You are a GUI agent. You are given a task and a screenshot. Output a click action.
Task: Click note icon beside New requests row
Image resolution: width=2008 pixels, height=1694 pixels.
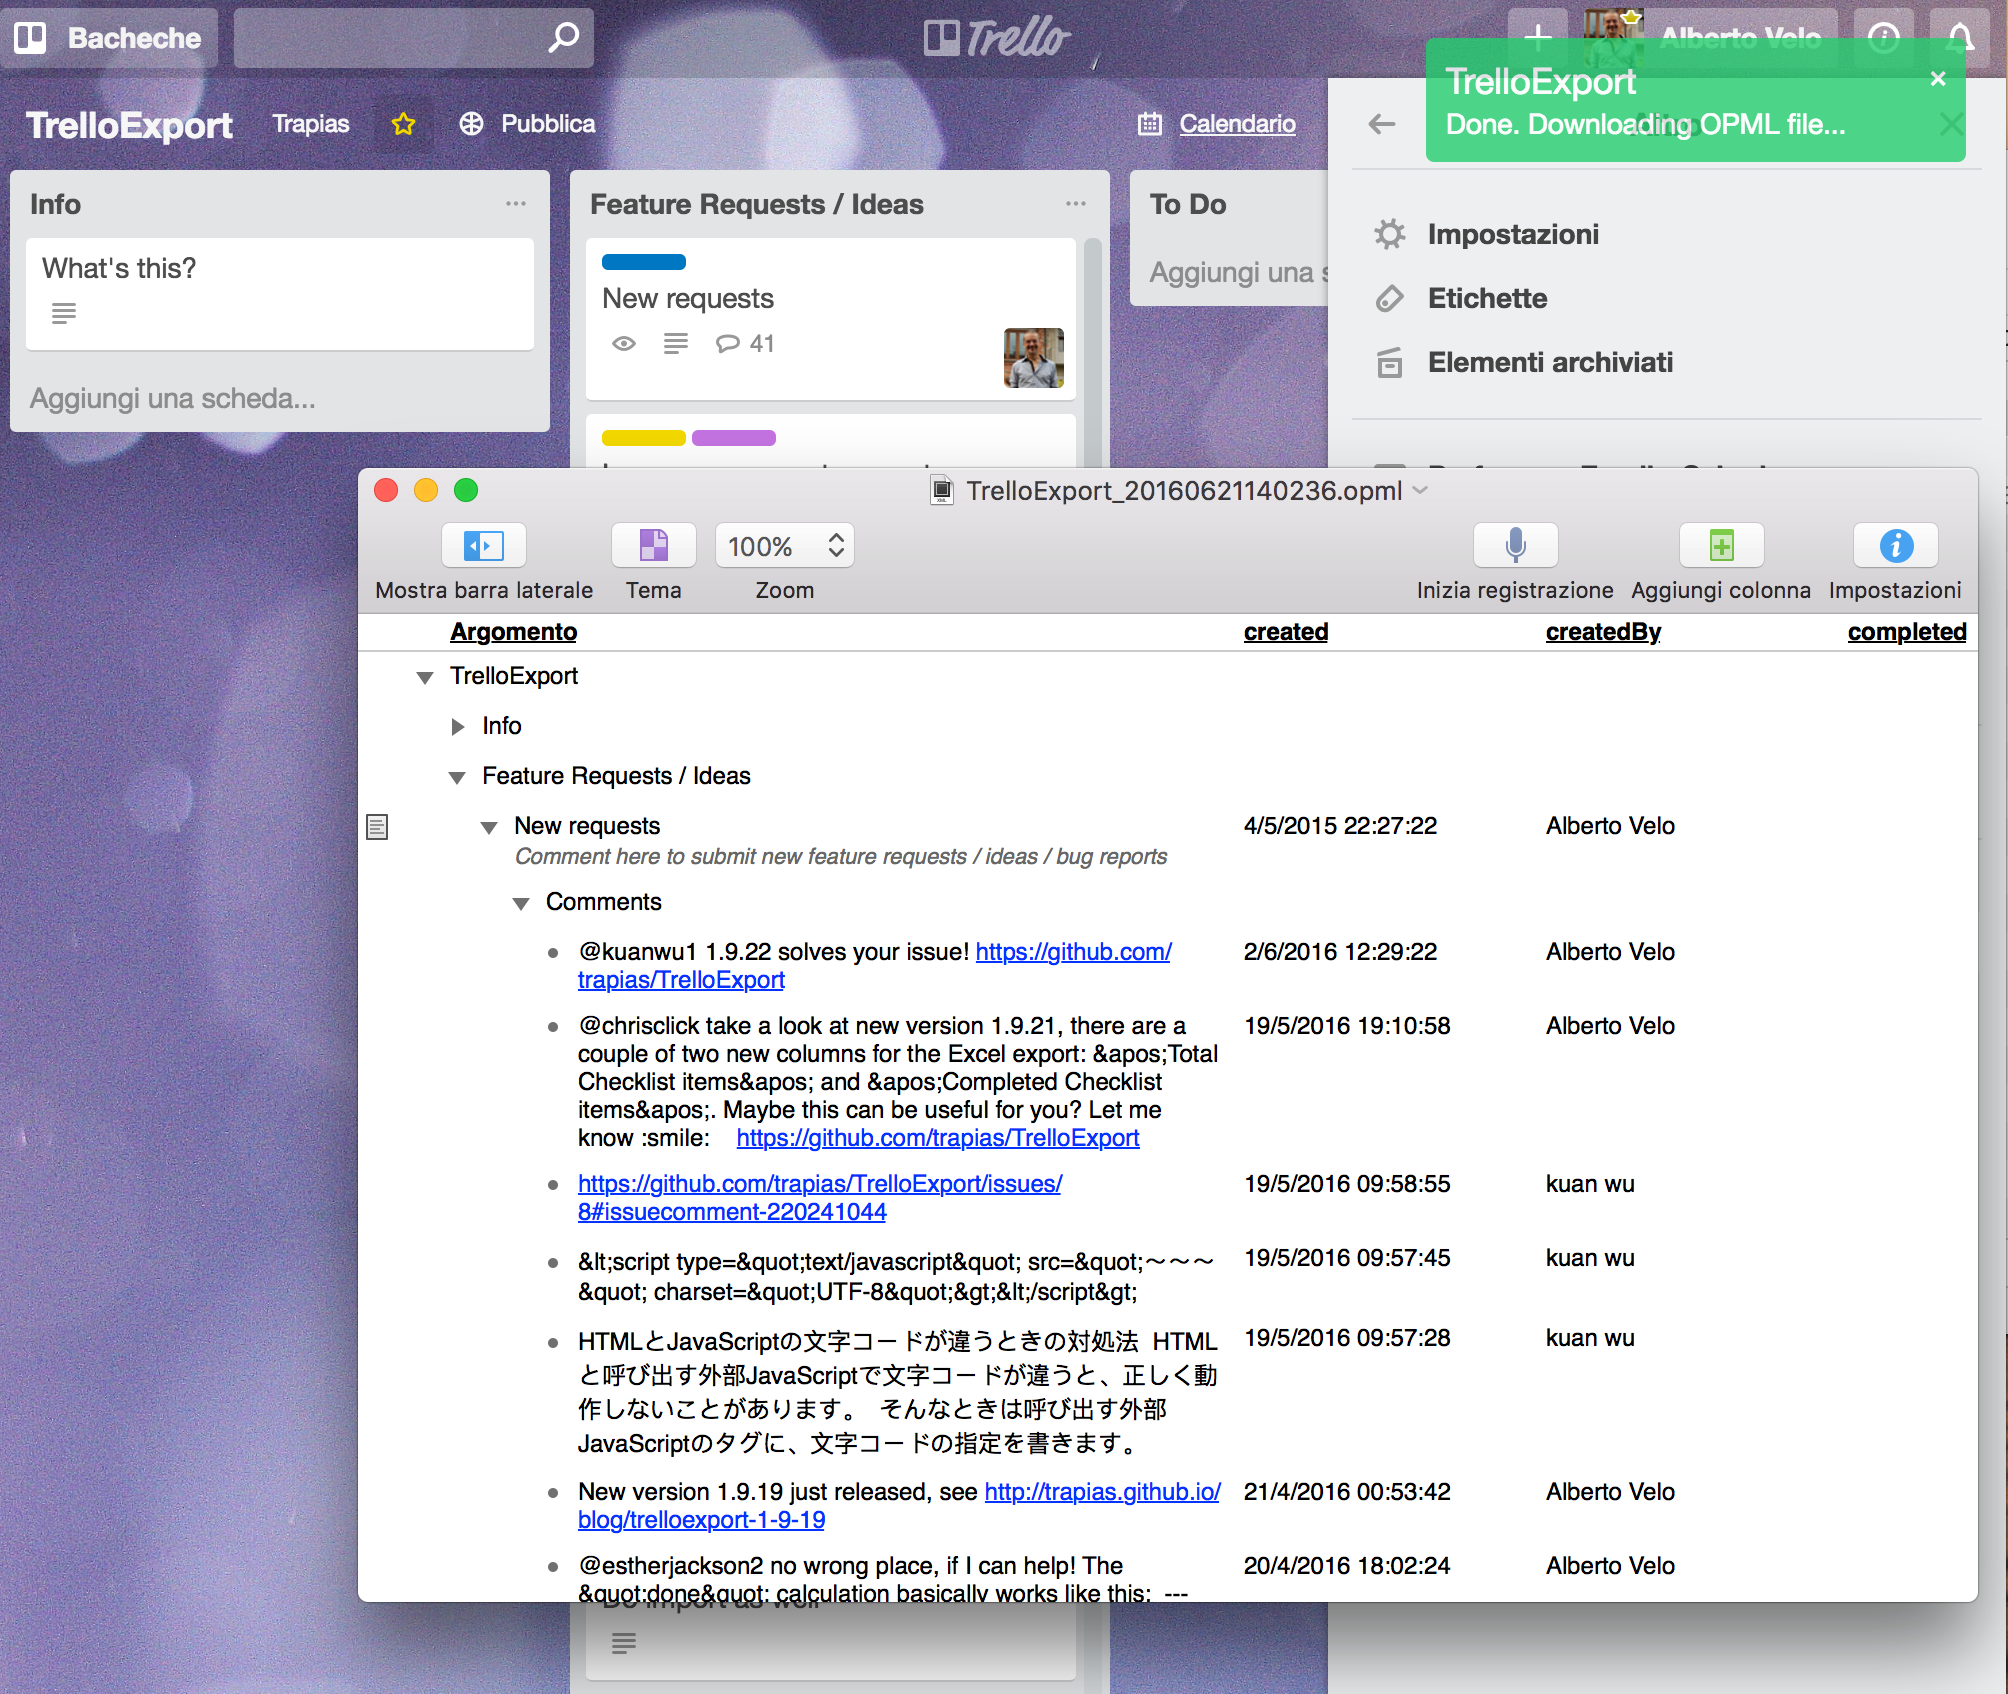(377, 827)
